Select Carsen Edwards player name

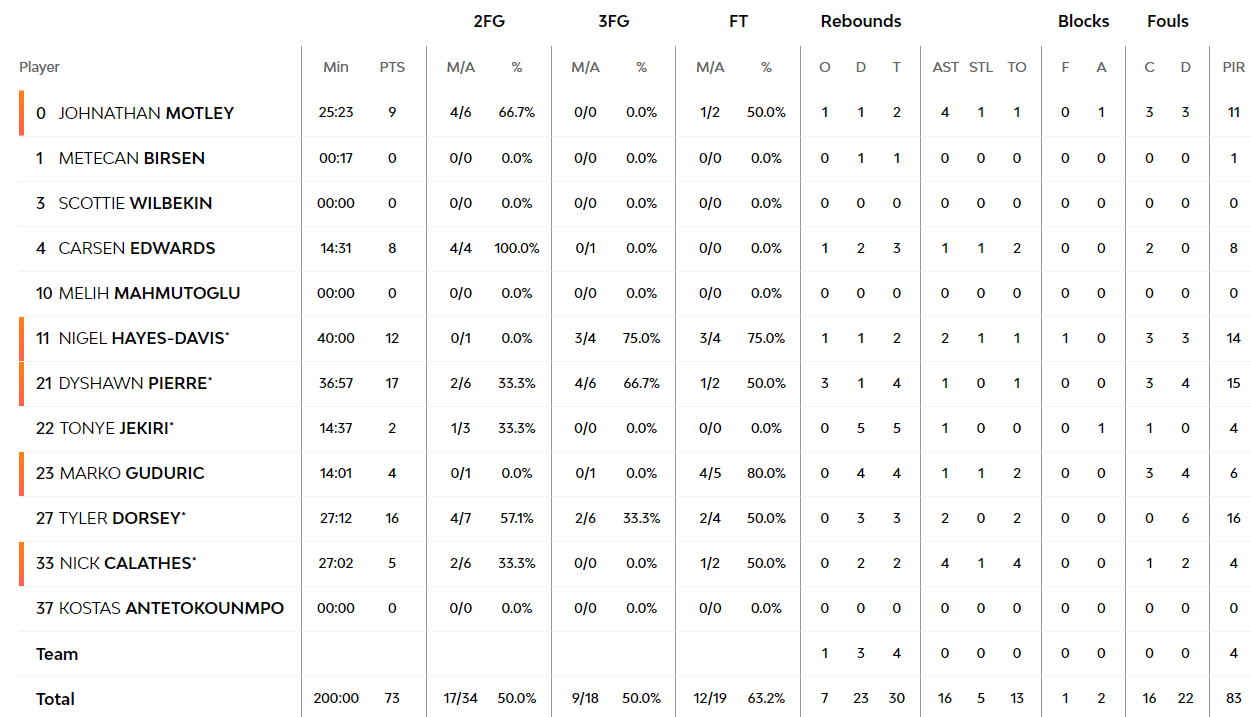(x=137, y=248)
